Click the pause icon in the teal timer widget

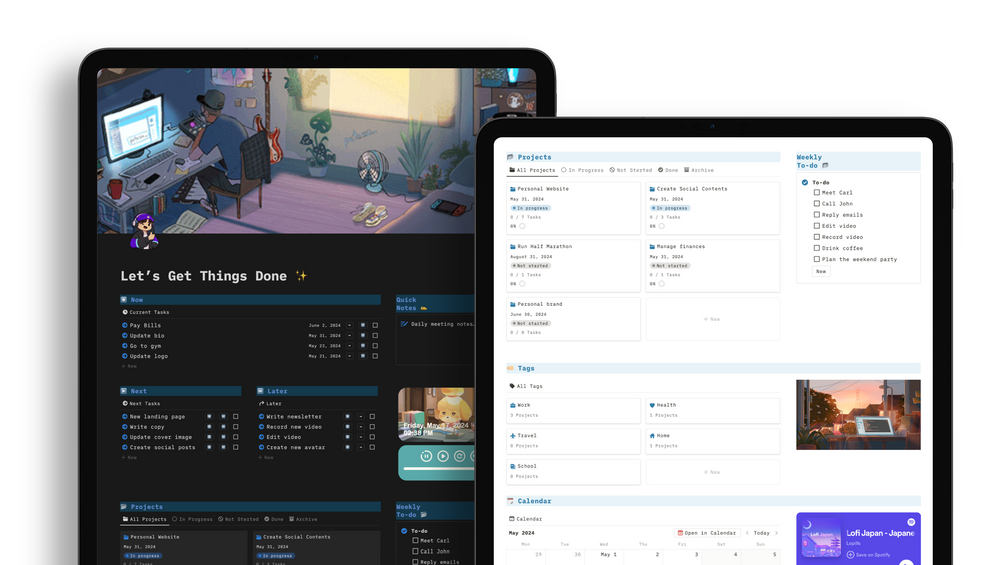[x=426, y=456]
